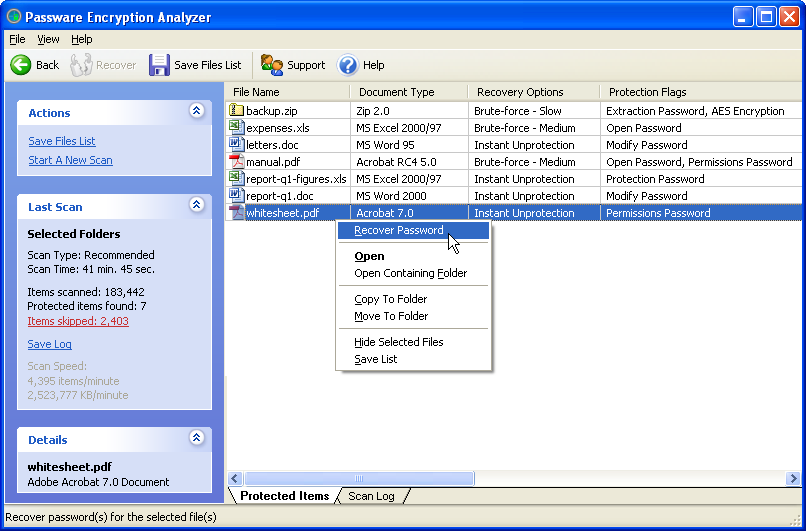Click the Passware title bar application icon
The image size is (806, 531).
point(14,17)
